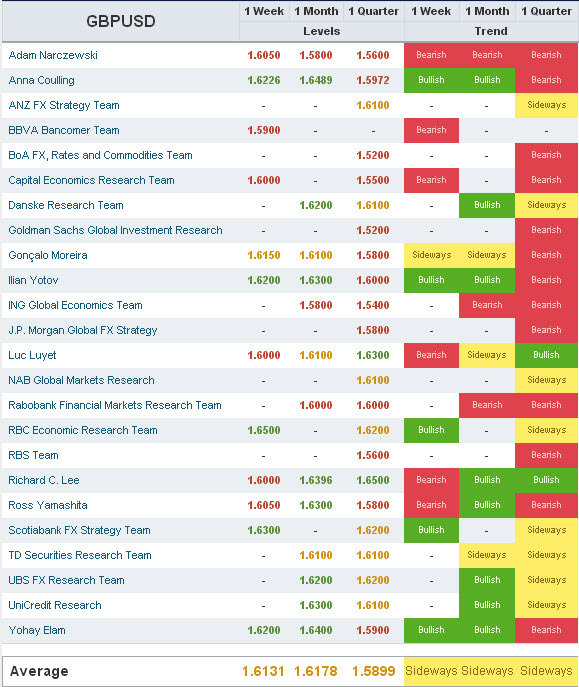This screenshot has height=687, width=579.
Task: Select Richard C. Lee's 1 Month level 1.6396
Action: (x=316, y=480)
